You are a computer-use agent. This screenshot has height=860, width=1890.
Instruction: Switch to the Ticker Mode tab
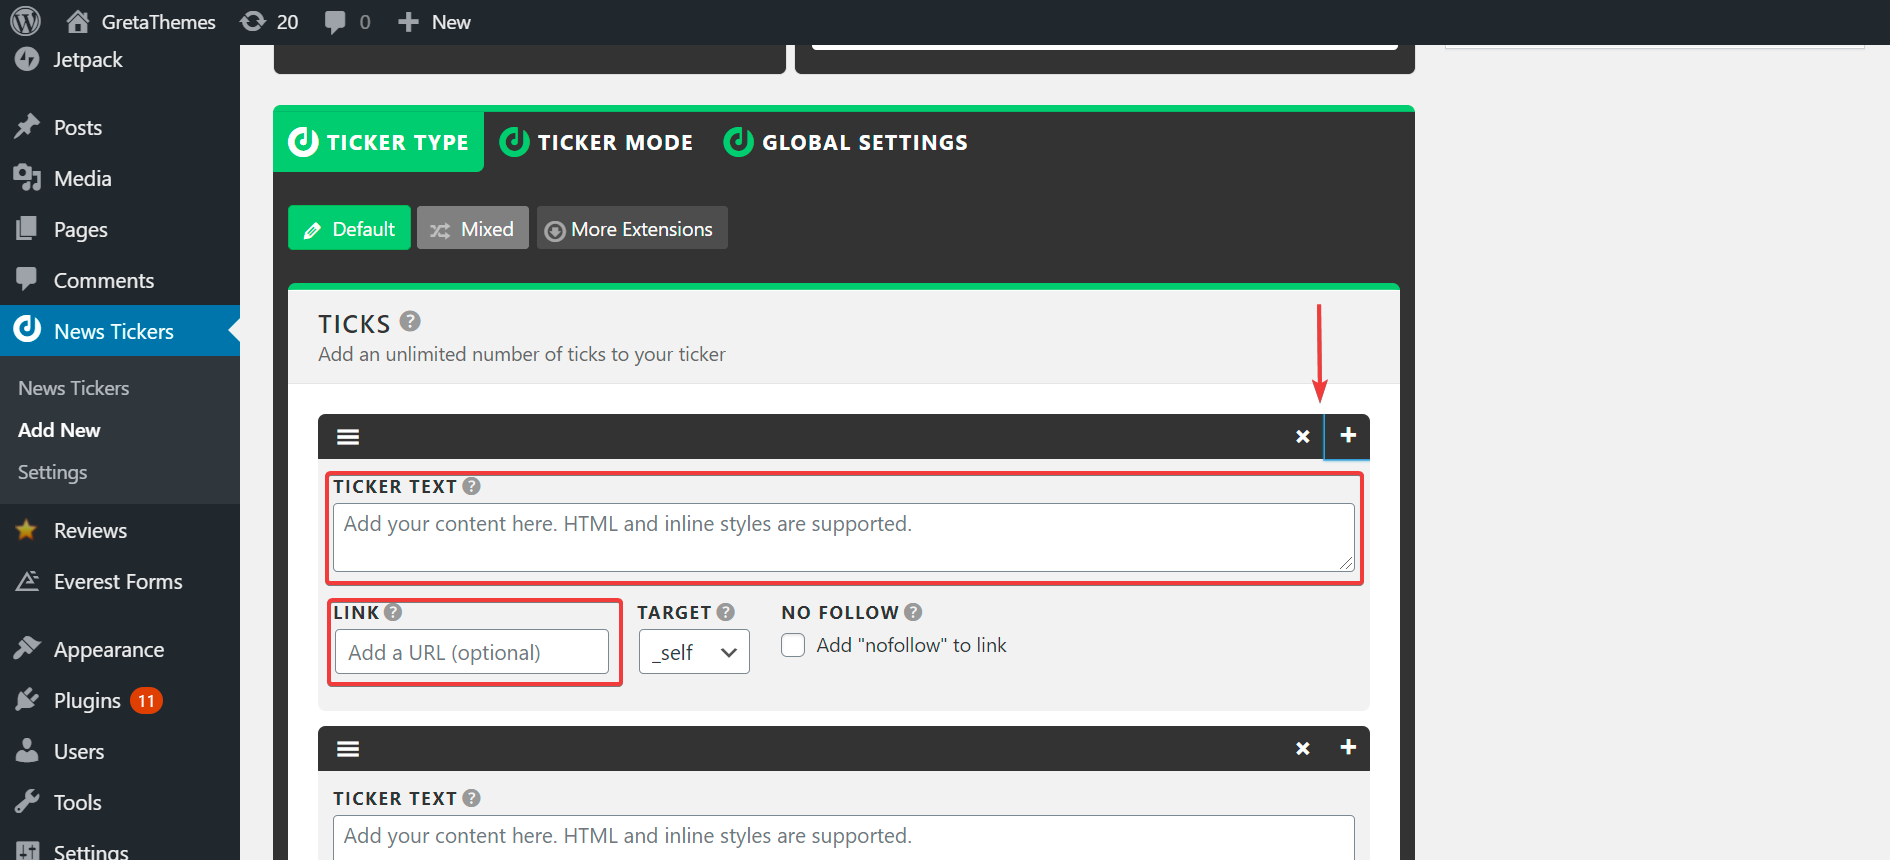(597, 142)
